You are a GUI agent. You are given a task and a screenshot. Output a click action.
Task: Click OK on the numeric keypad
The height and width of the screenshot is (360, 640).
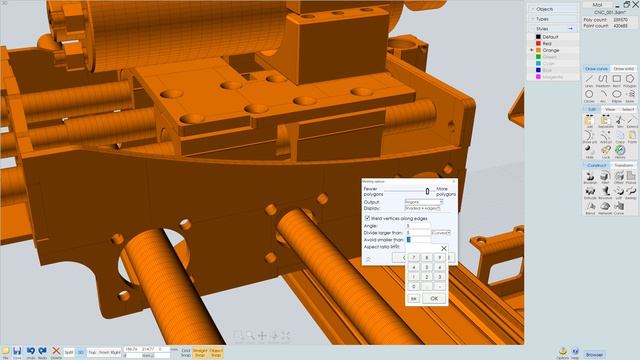click(x=434, y=298)
